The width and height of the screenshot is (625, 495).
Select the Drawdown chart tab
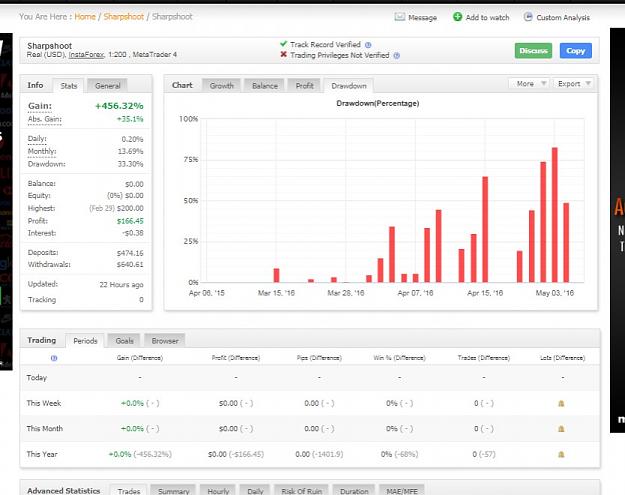pyautogui.click(x=349, y=86)
